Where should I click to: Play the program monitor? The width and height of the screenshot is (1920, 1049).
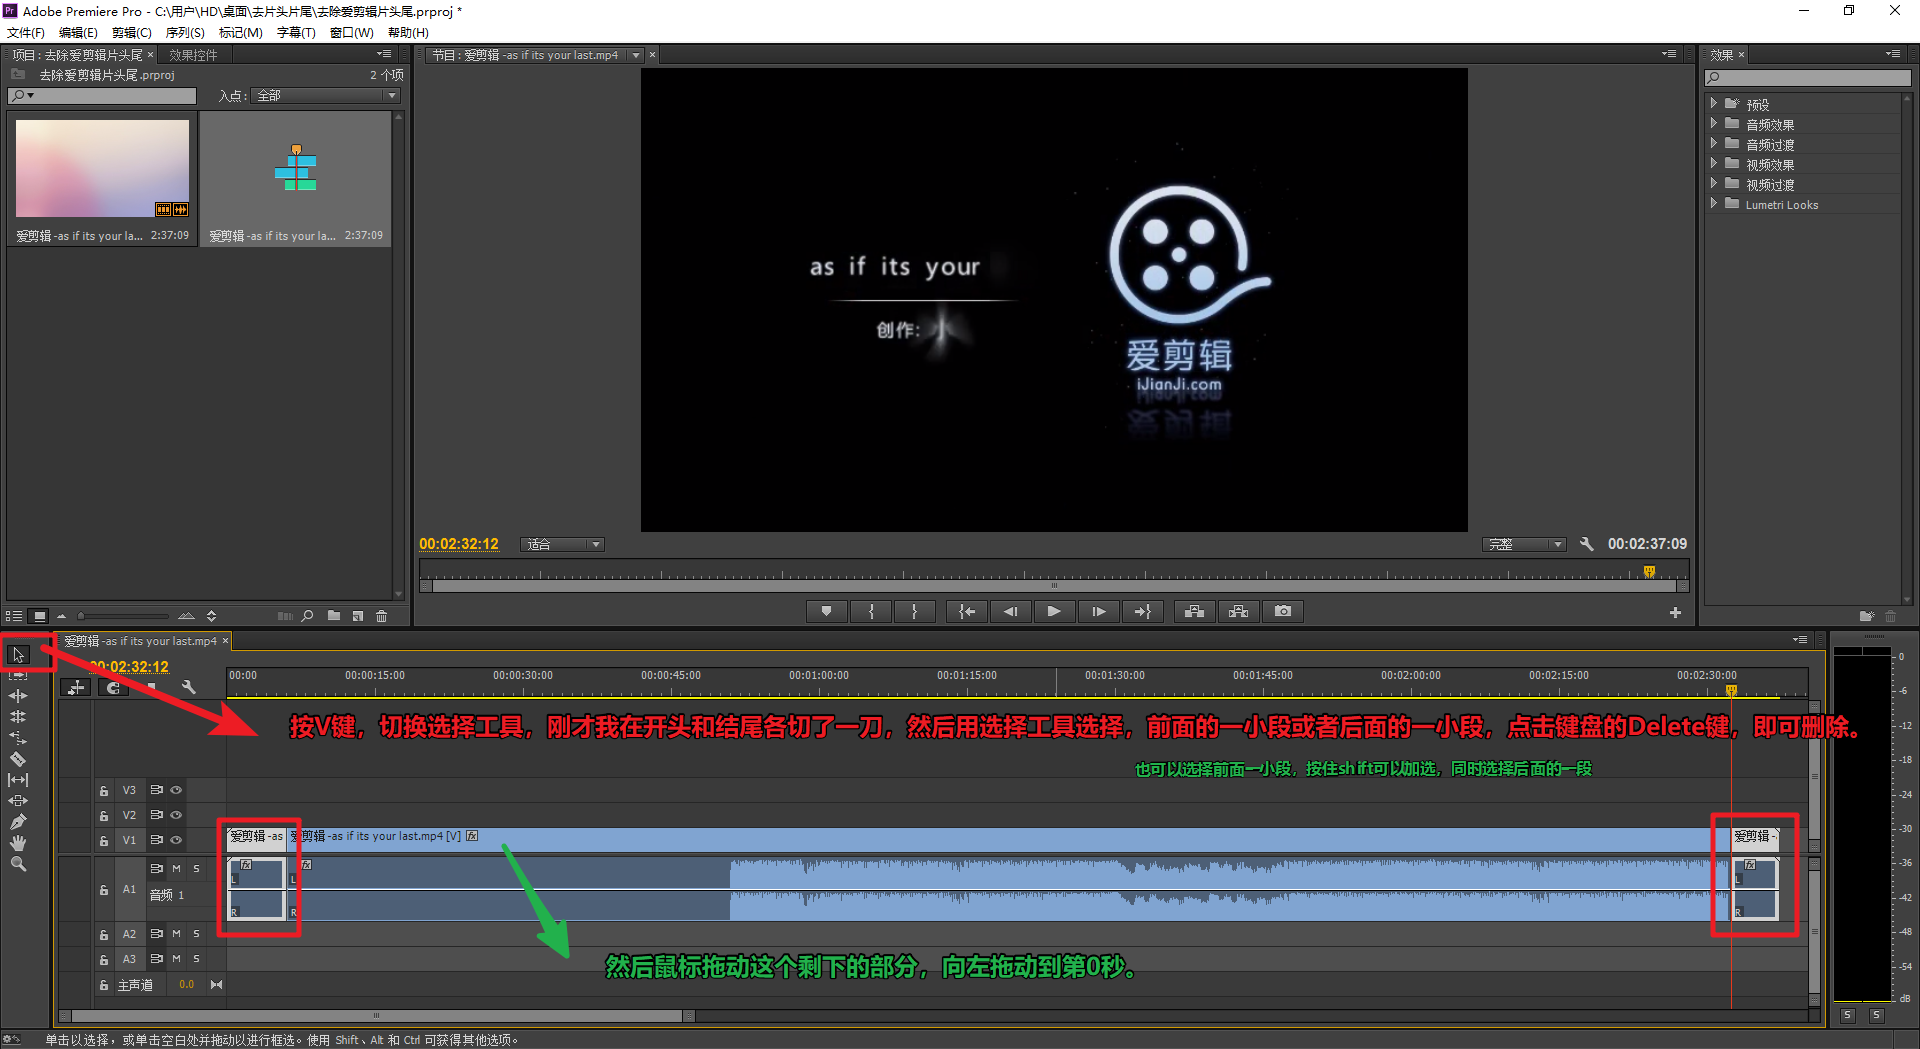(1054, 611)
